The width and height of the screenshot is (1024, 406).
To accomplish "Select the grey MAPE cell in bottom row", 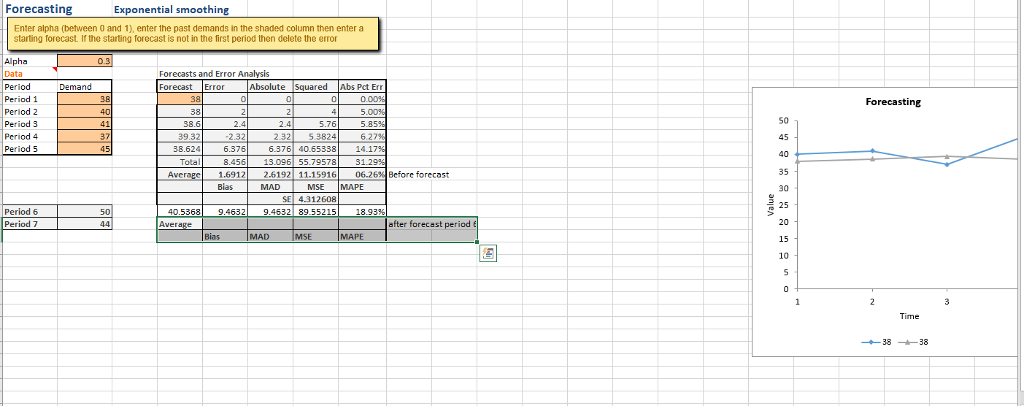I will (x=362, y=236).
